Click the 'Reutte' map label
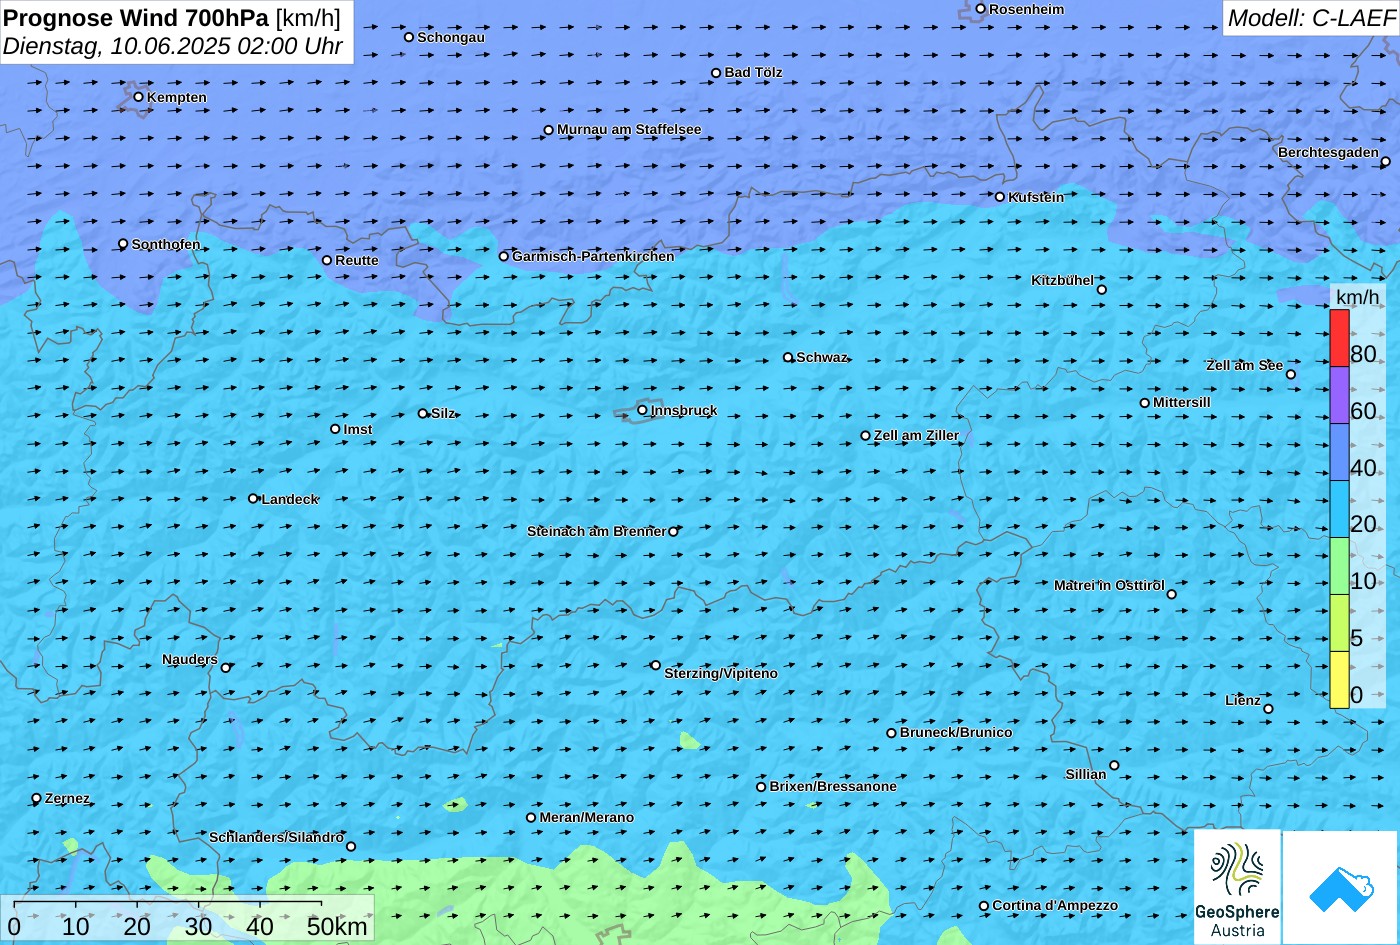Screen dimensions: 1400x945 coord(357,260)
